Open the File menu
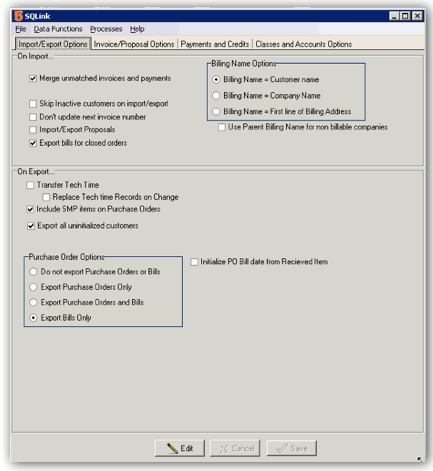 (21, 29)
